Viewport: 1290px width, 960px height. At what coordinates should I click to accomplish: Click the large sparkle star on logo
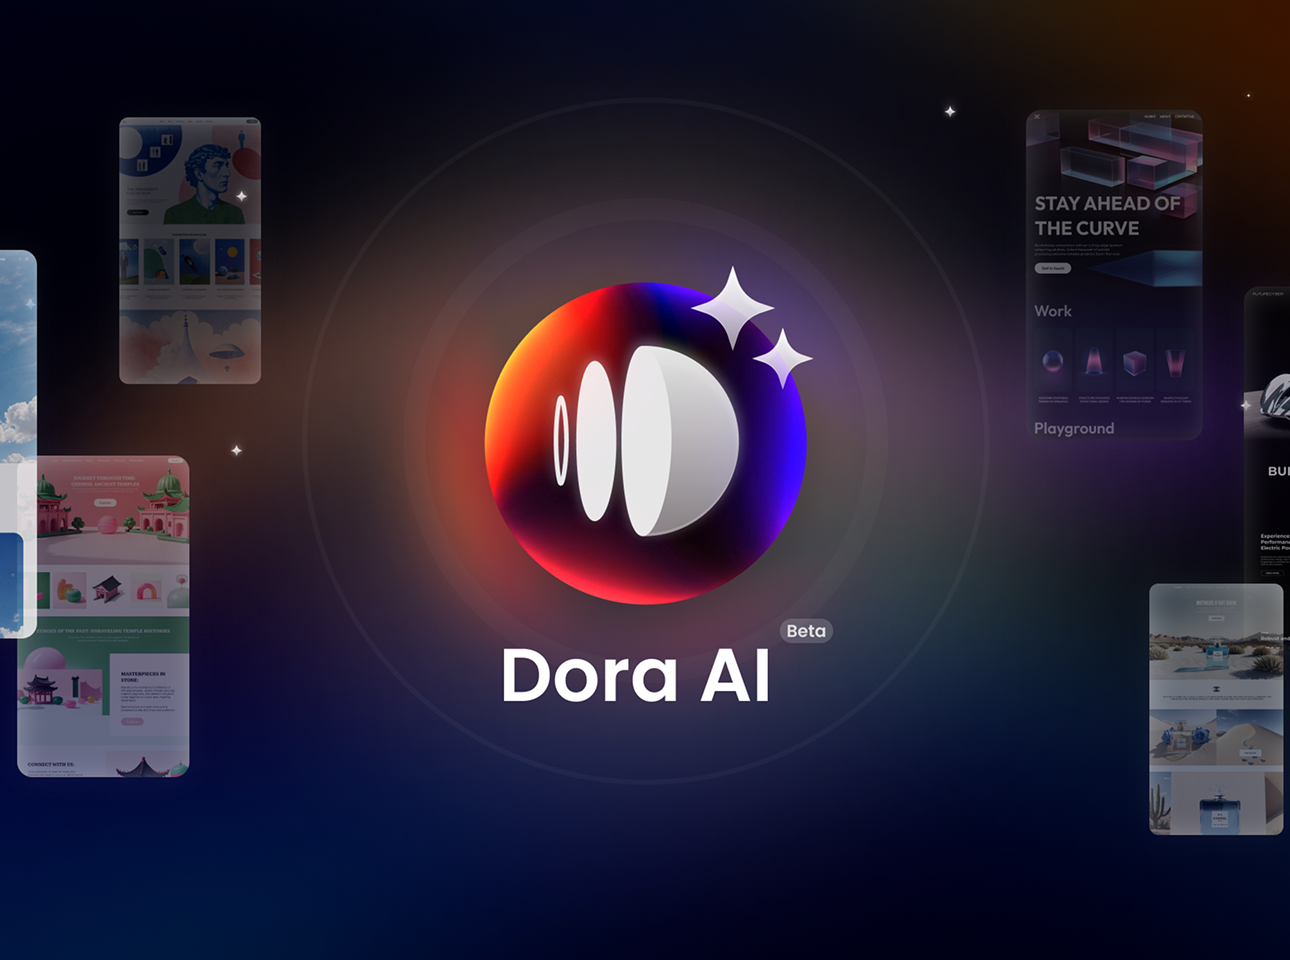tap(733, 307)
